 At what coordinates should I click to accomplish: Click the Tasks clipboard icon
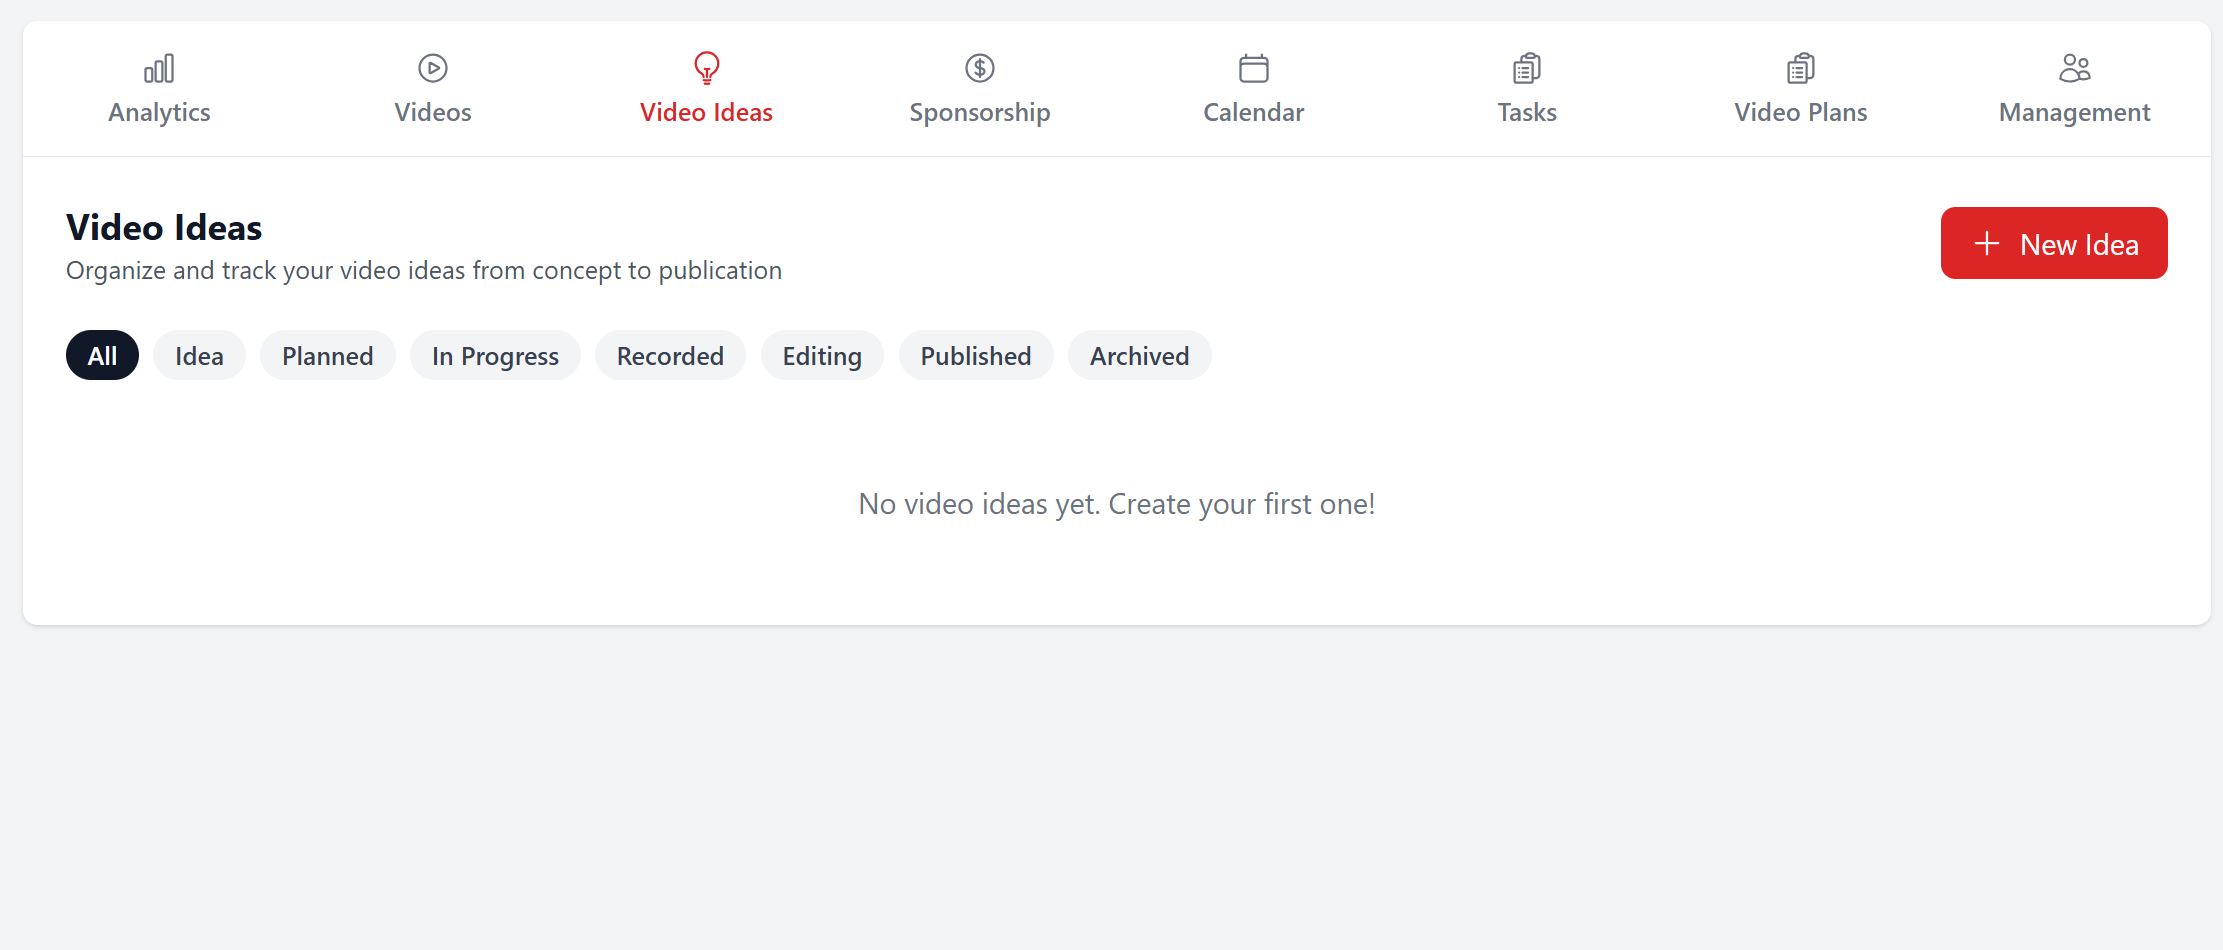[1527, 68]
